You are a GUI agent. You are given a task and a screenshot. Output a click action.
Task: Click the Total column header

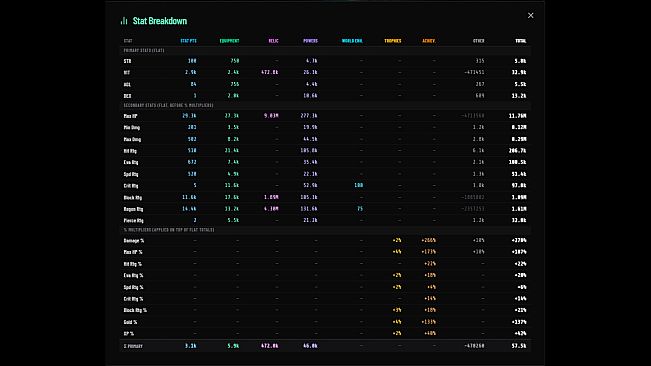(521, 41)
